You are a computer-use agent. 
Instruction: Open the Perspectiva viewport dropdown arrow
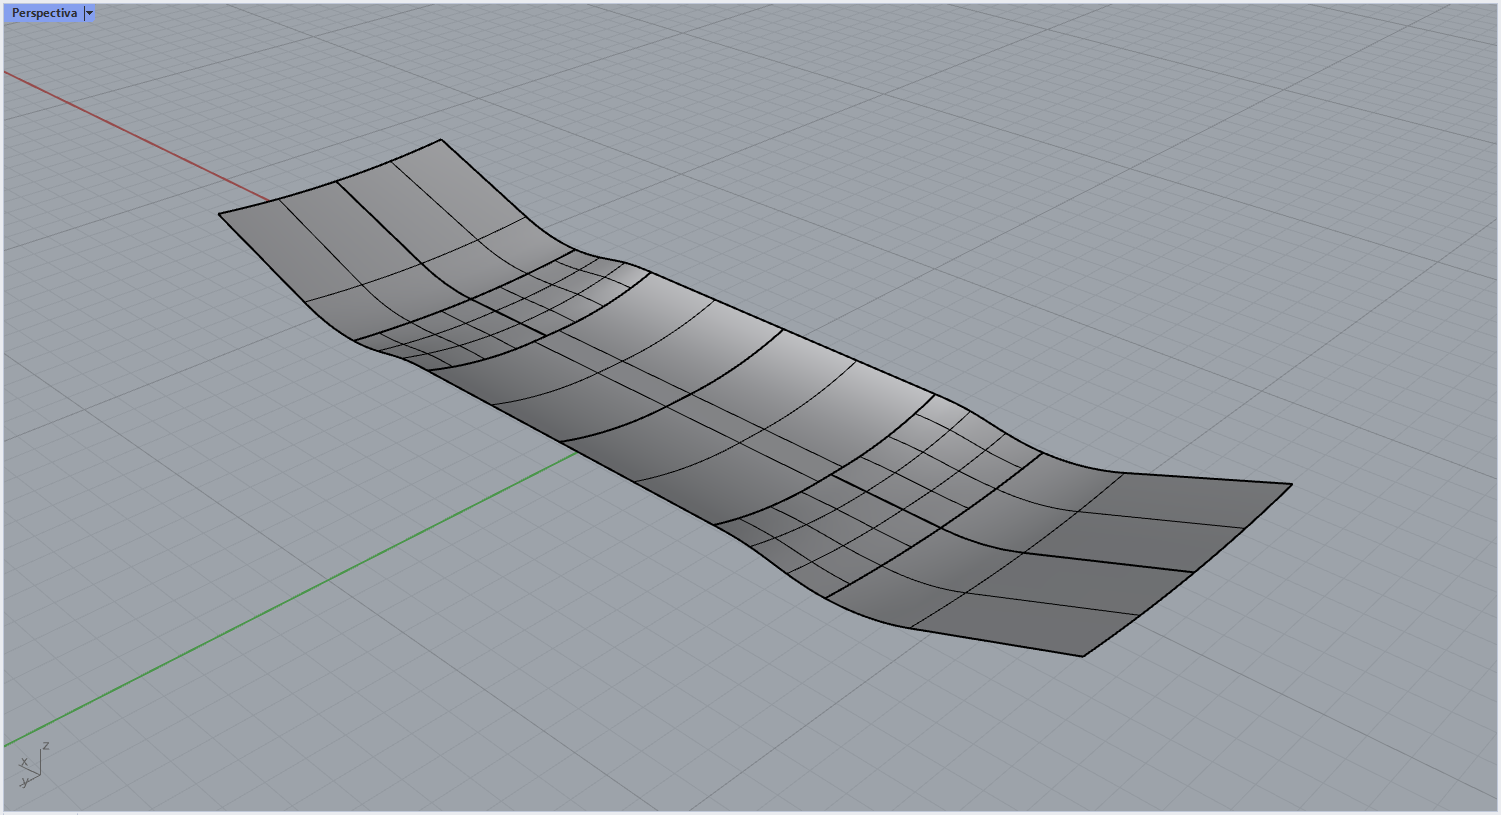(89, 13)
